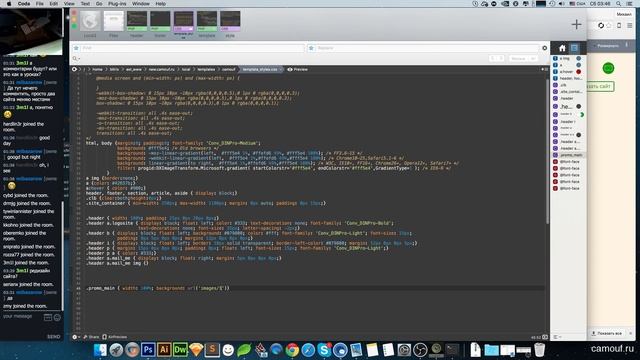The height and width of the screenshot is (360, 640).
Task: Open Sublime Text from the Dock
Action: coord(212,350)
